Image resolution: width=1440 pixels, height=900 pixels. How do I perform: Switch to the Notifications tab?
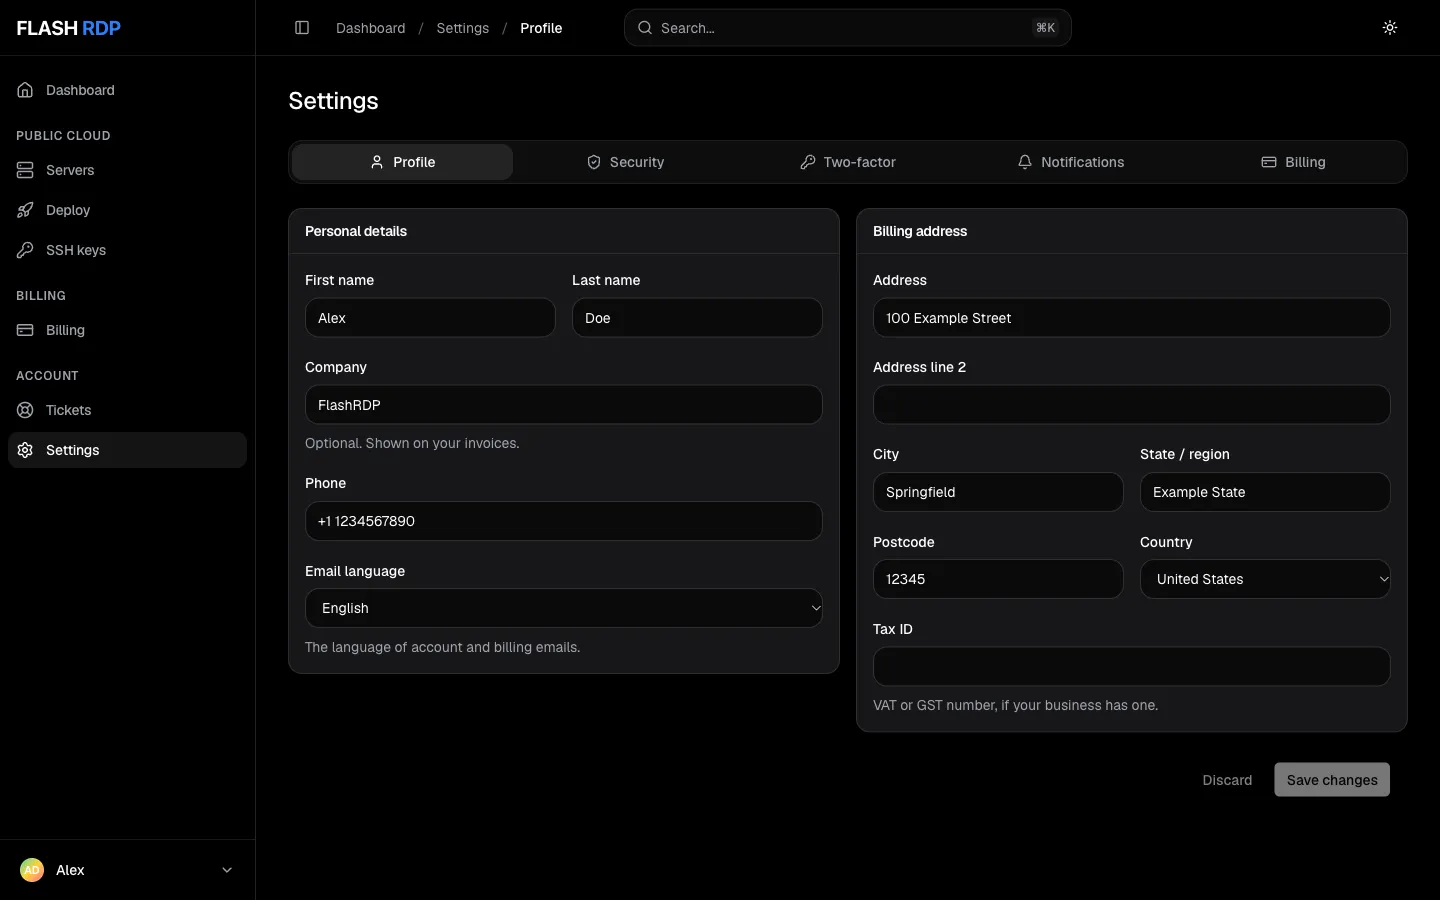click(1071, 162)
